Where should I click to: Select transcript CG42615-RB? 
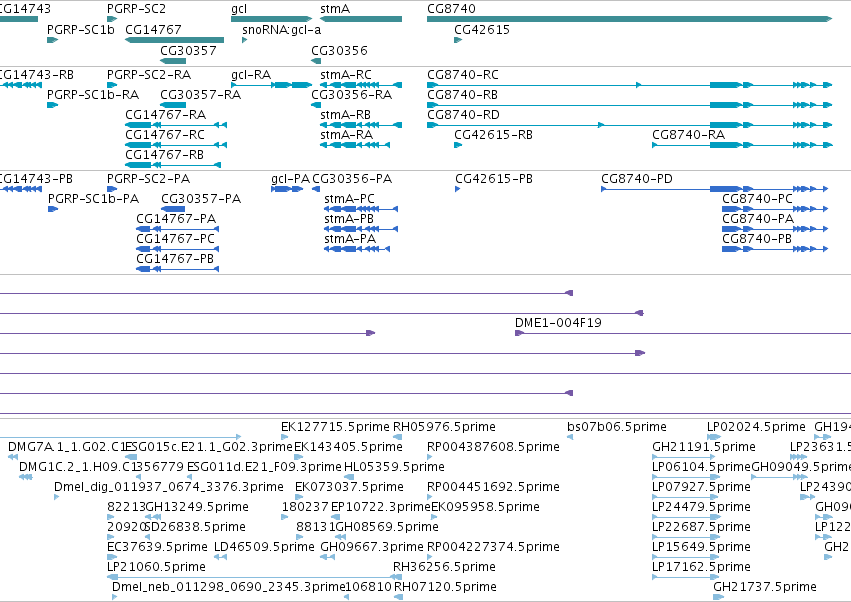[x=458, y=145]
